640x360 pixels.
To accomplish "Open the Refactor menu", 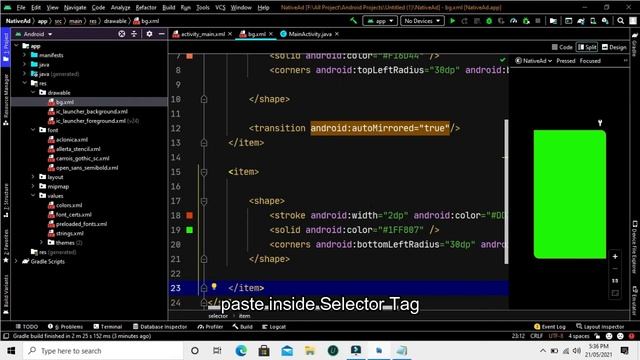I will click(x=146, y=7).
